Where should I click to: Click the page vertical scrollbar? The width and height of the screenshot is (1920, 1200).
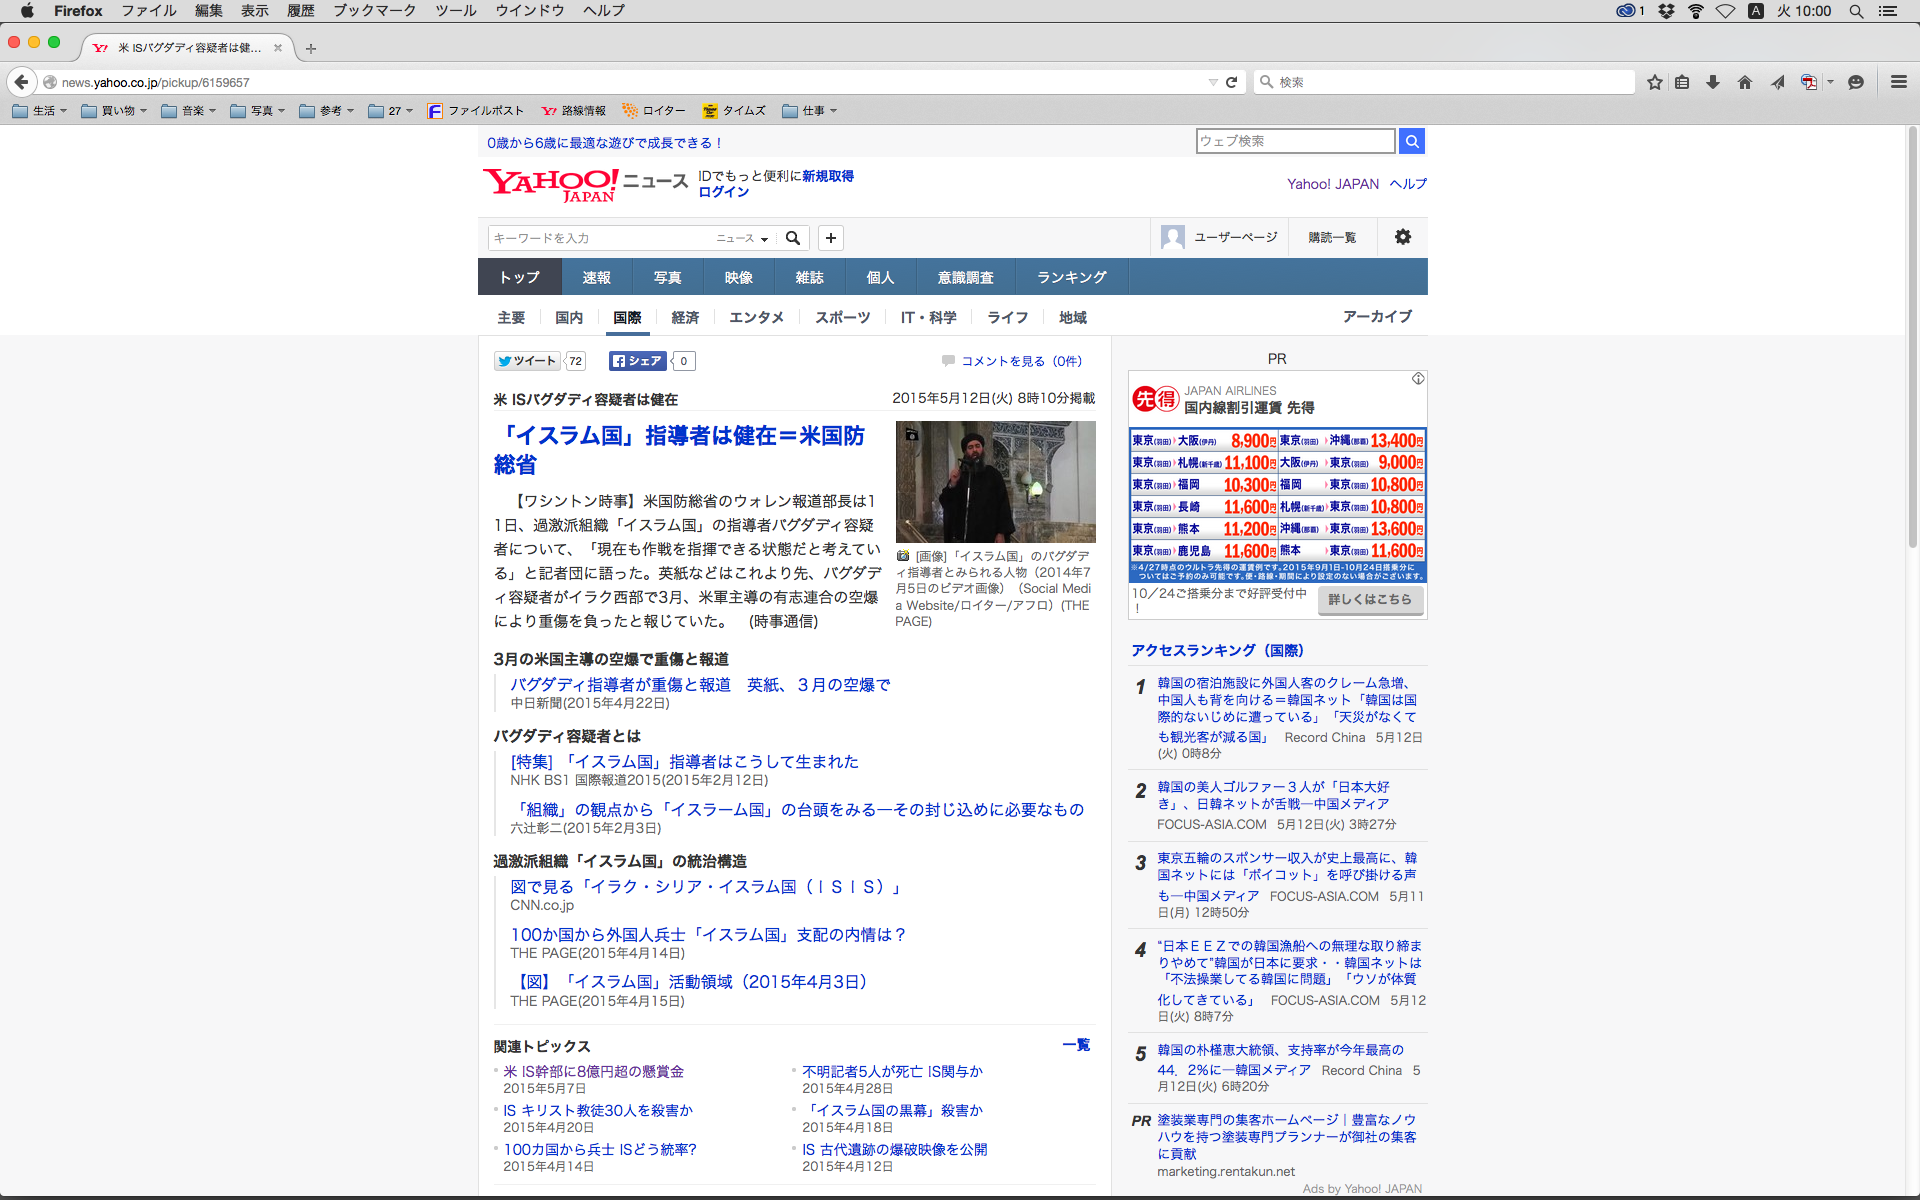pyautogui.click(x=1912, y=340)
